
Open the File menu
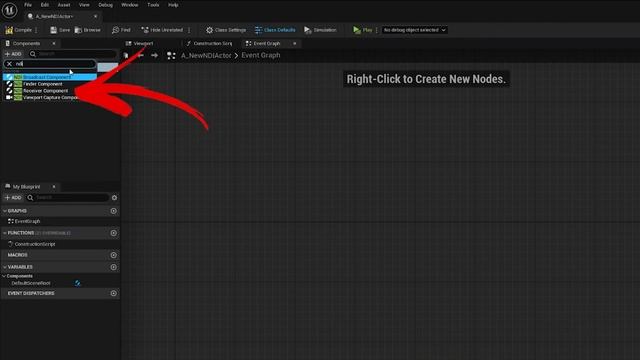click(x=28, y=5)
